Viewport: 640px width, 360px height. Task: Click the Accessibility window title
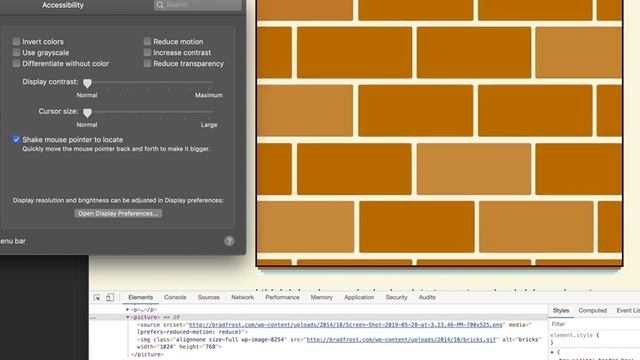click(63, 5)
